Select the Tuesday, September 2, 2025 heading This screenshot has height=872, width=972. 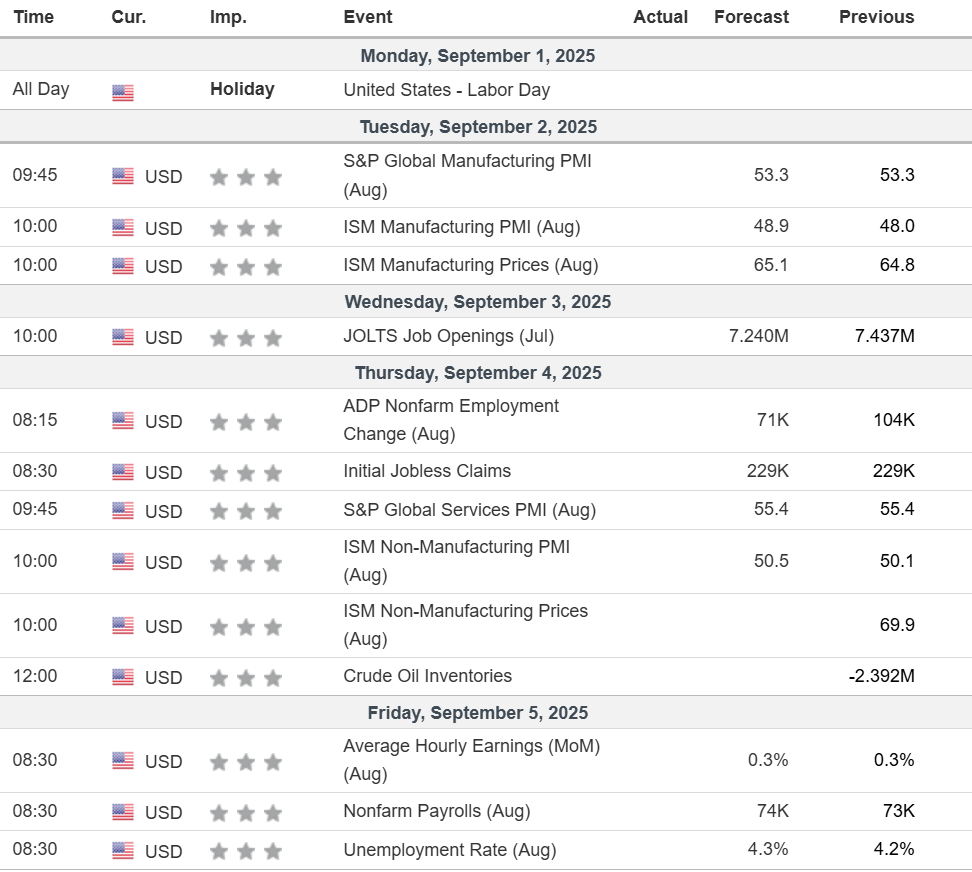click(x=479, y=127)
